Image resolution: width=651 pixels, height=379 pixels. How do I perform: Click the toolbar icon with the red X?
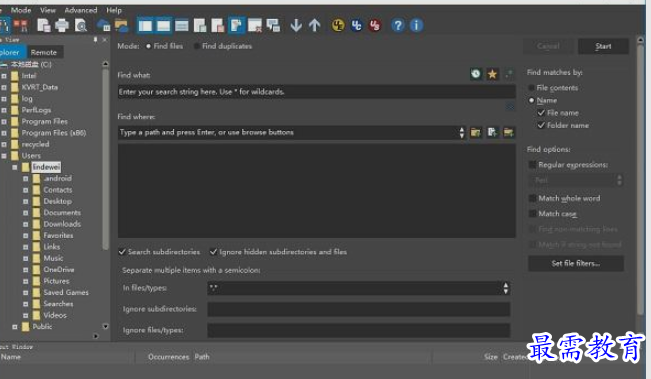tap(255, 26)
